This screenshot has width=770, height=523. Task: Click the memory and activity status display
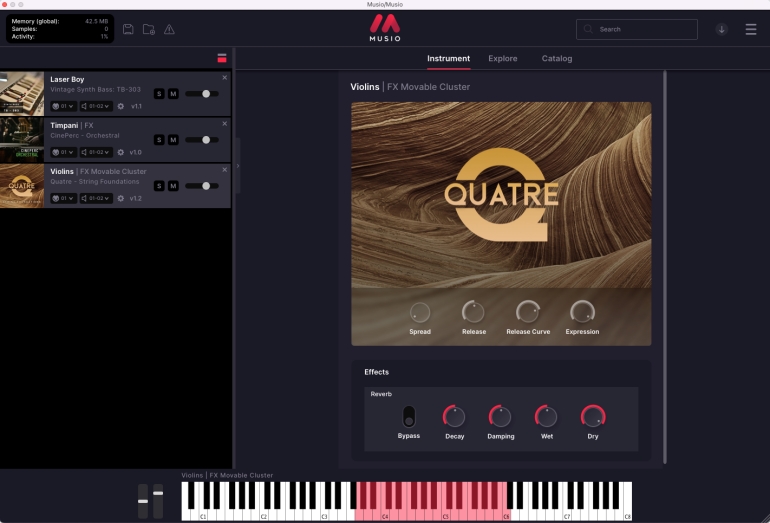[x=60, y=29]
